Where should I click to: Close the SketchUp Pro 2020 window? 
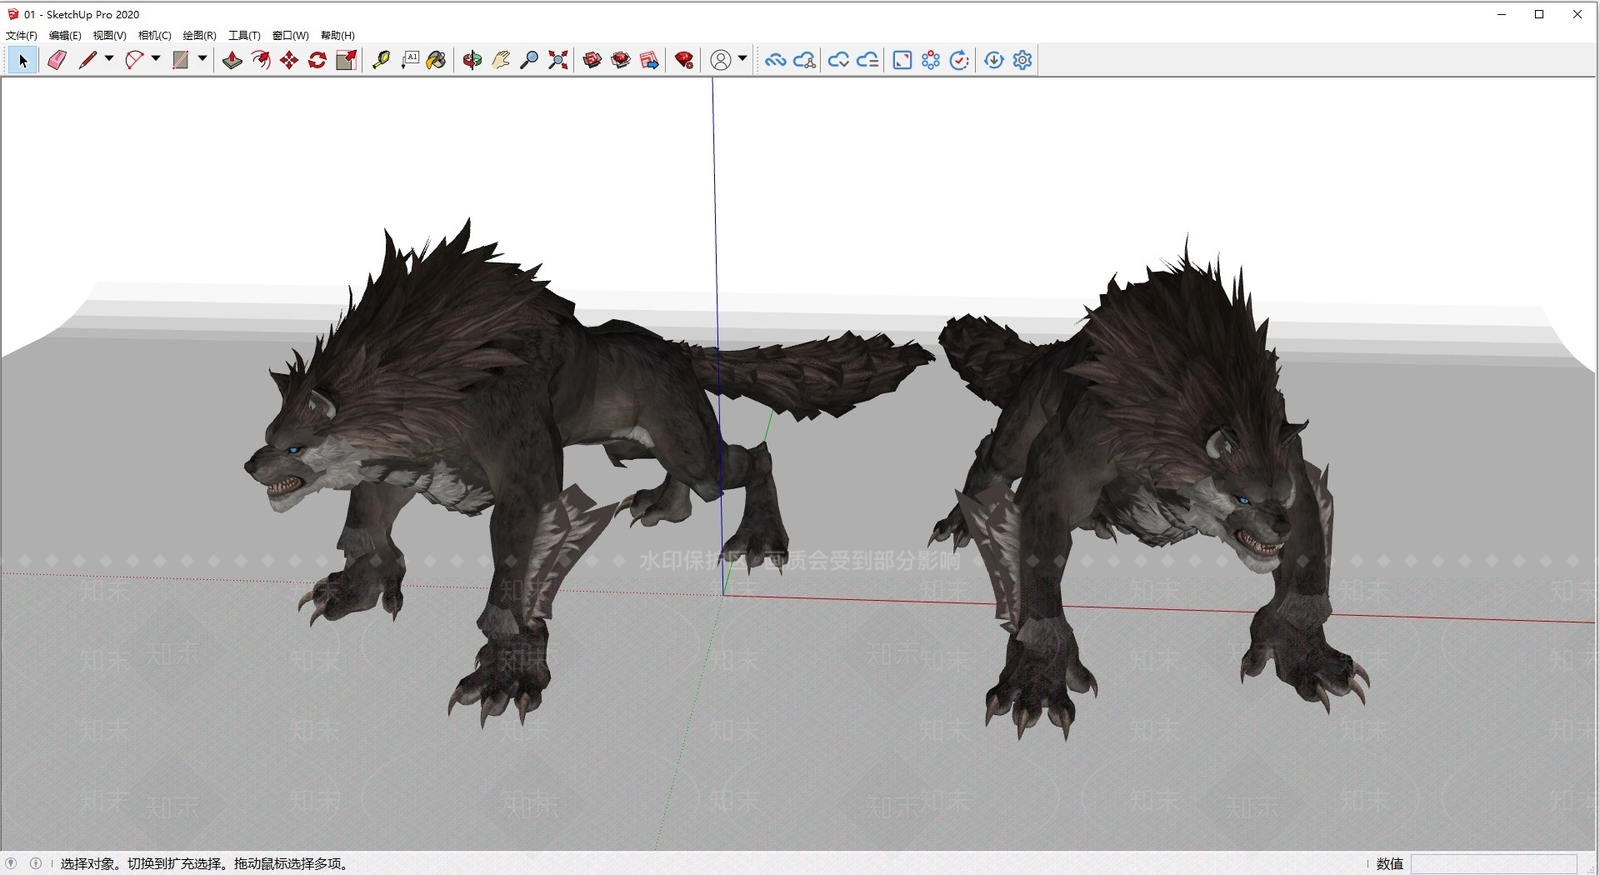pos(1577,14)
